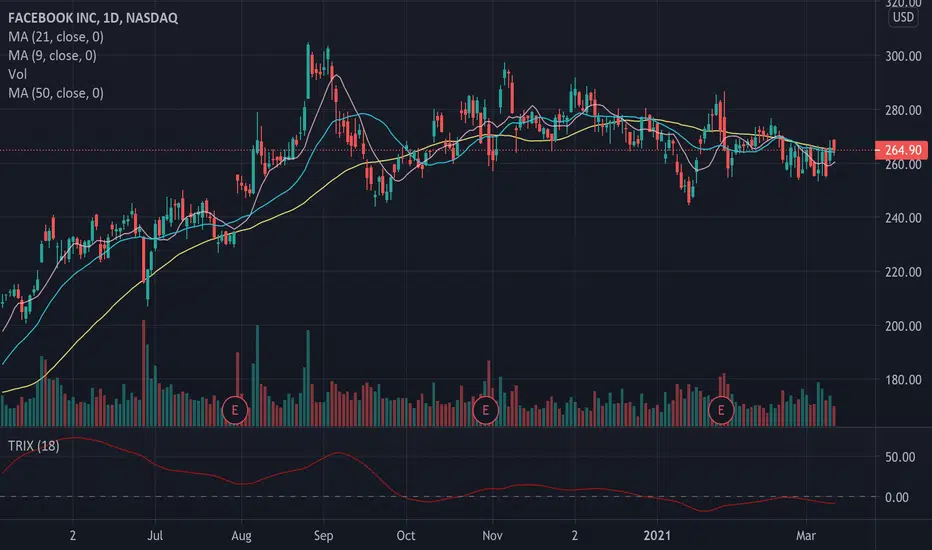Select the TRIX (18) indicator label
This screenshot has height=550, width=932.
[33, 446]
